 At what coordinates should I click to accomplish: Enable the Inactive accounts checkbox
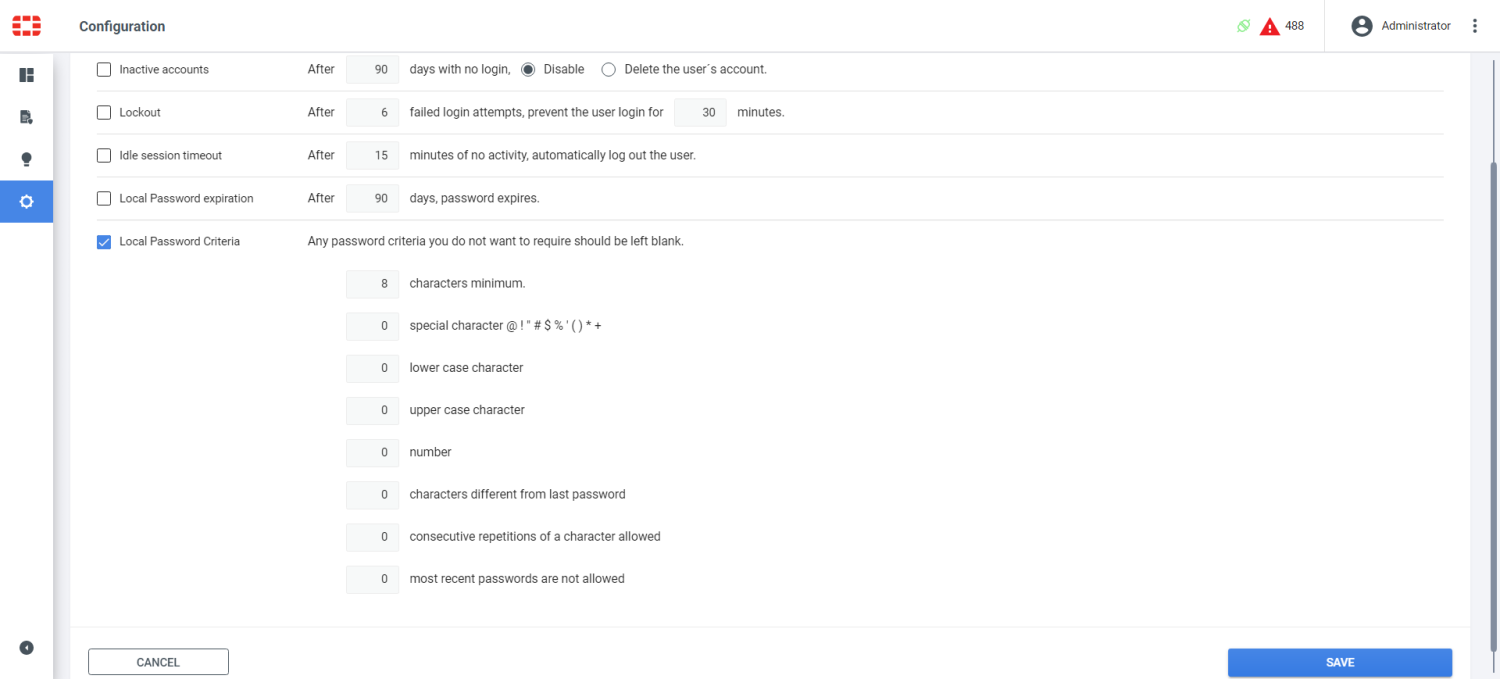104,69
